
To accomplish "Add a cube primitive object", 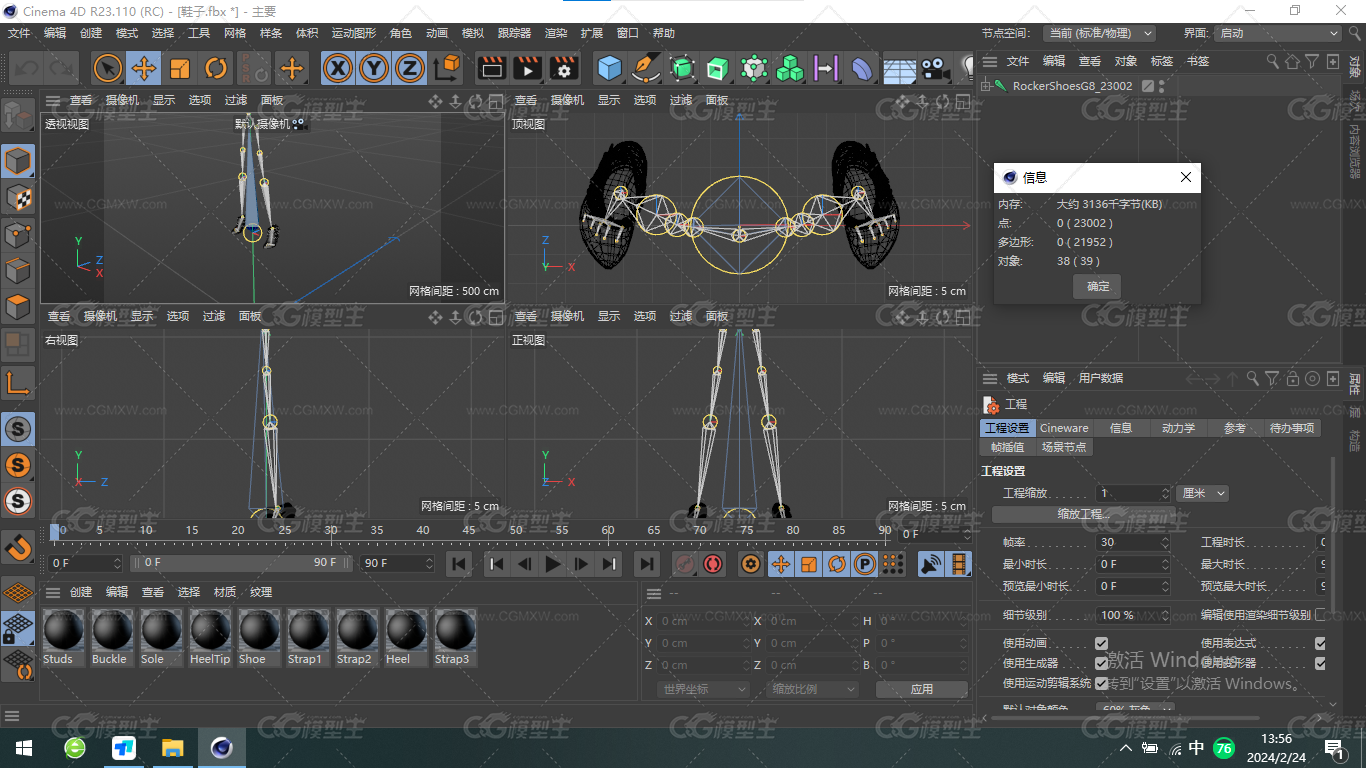I will 609,68.
